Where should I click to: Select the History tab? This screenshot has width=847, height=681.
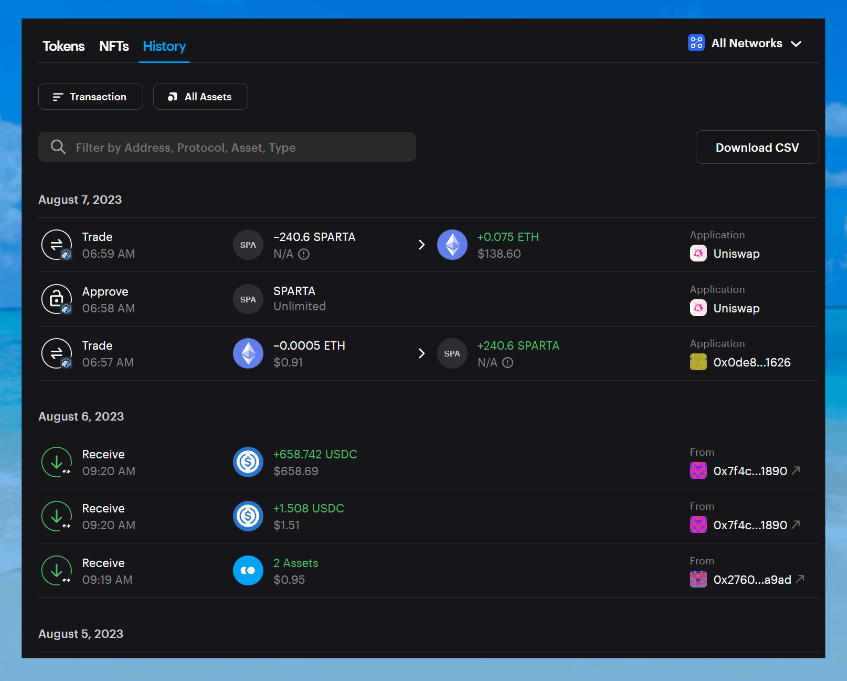click(x=164, y=46)
